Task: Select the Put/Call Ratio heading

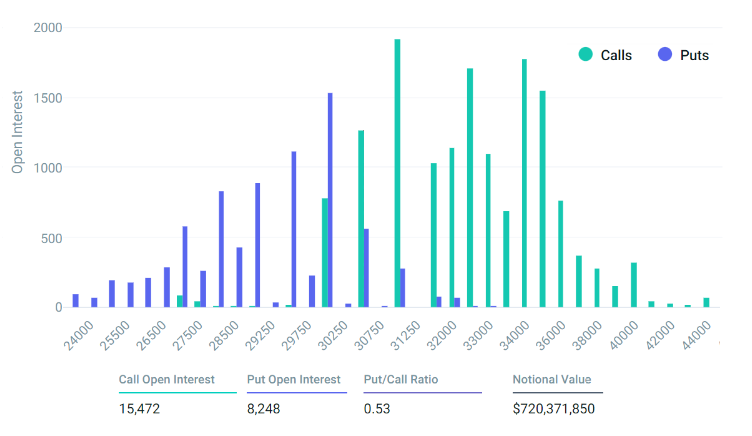Action: coord(401,380)
